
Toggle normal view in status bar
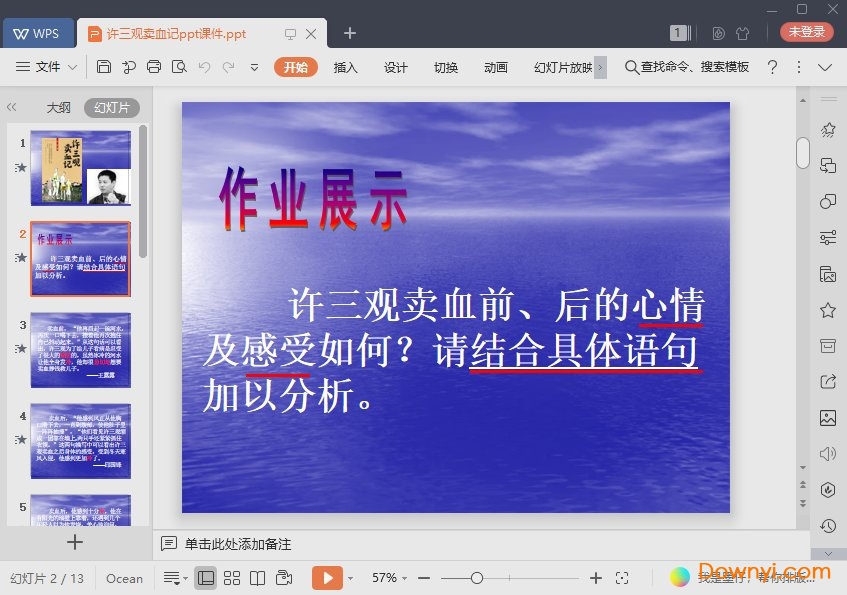(x=206, y=578)
